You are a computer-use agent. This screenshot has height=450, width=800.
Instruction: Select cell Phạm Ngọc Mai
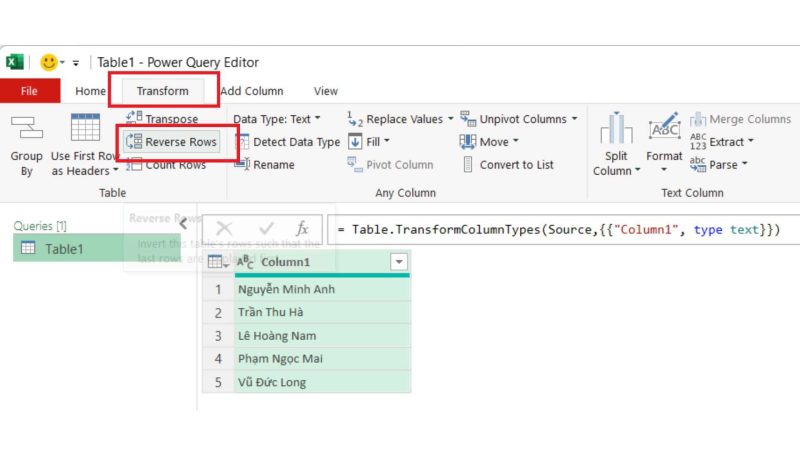click(322, 359)
